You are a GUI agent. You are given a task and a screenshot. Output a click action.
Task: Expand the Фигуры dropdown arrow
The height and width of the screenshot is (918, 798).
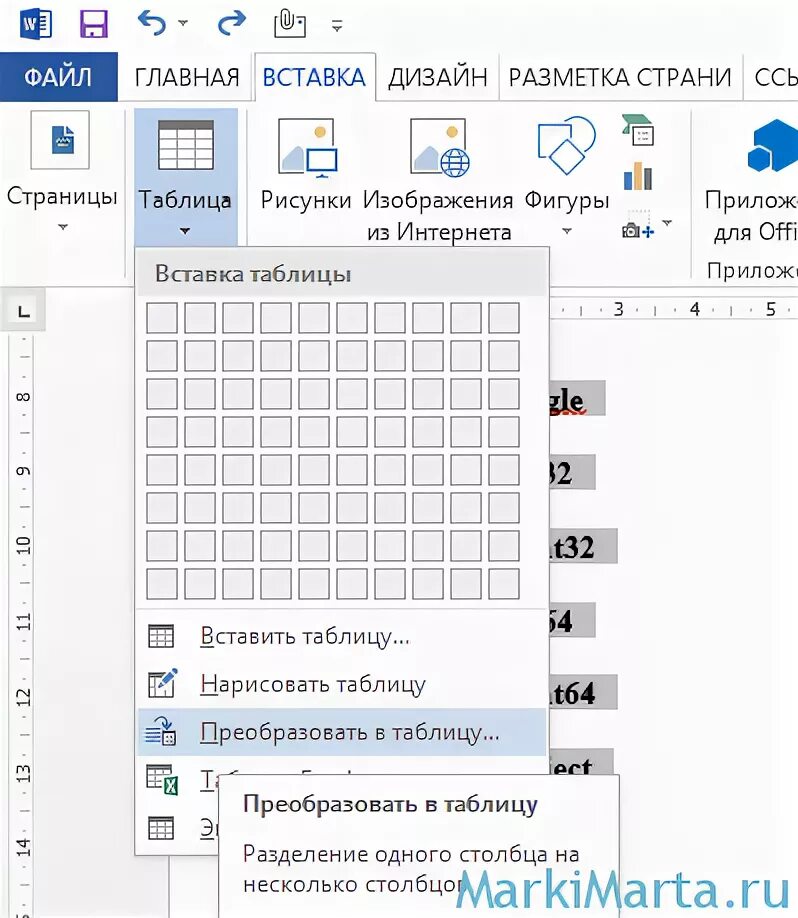(567, 231)
